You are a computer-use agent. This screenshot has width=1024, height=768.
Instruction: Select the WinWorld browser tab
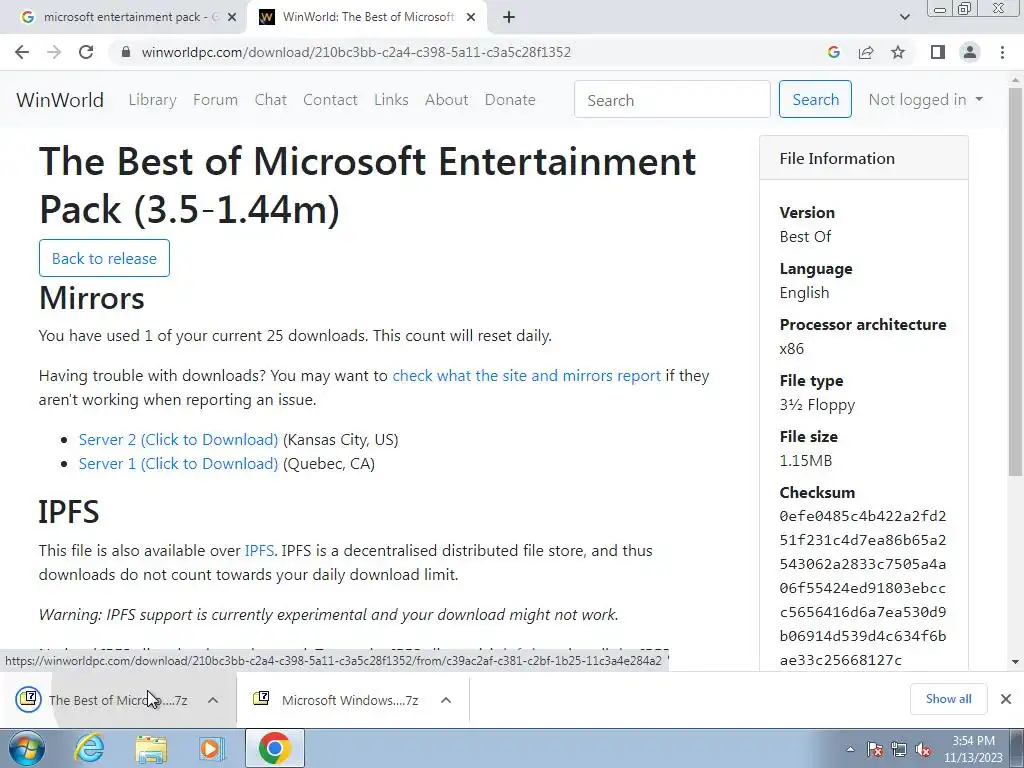[x=366, y=17]
